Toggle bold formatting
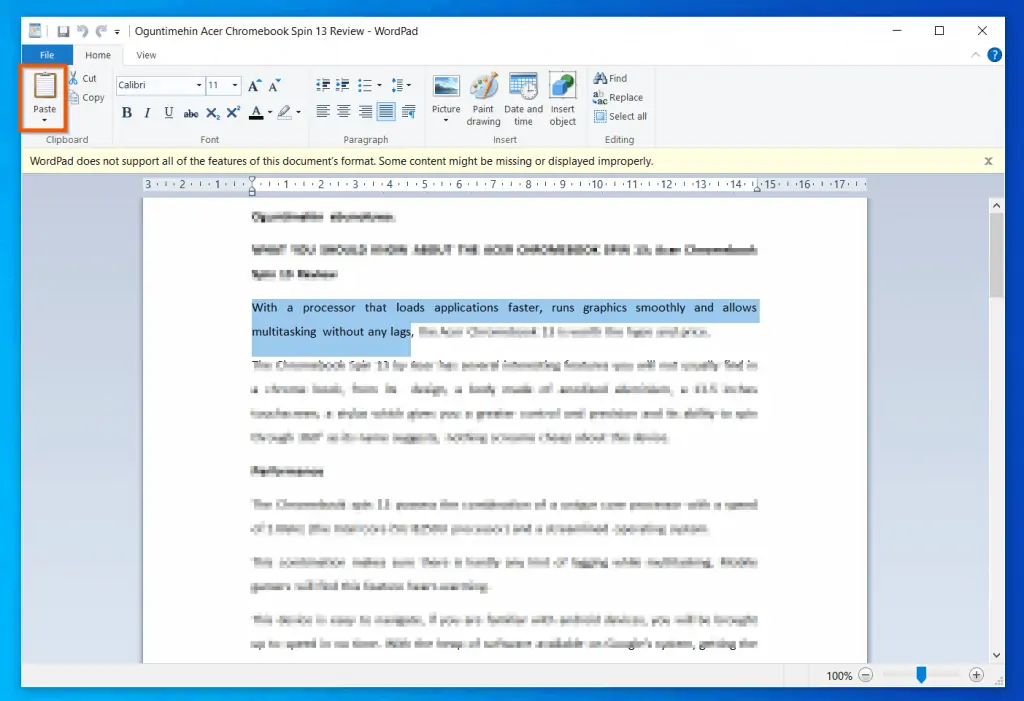1024x701 pixels. (x=127, y=112)
